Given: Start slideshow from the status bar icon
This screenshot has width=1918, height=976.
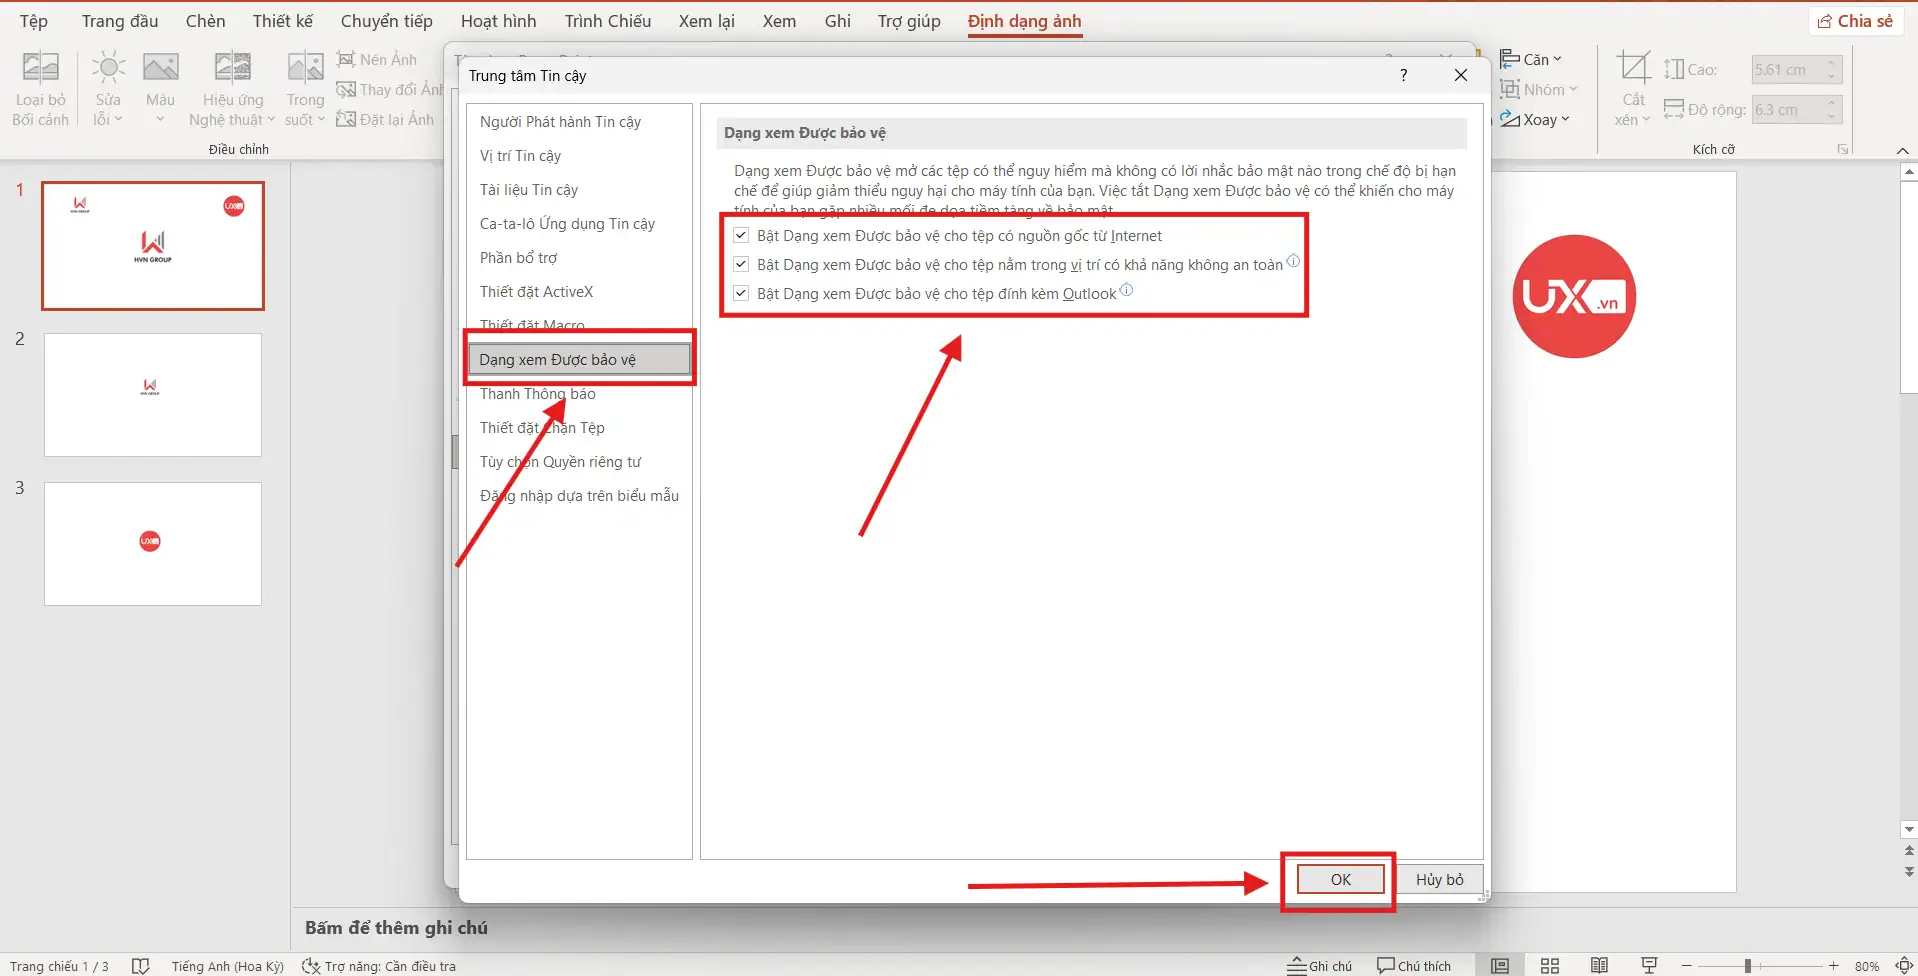Looking at the screenshot, I should pos(1647,965).
